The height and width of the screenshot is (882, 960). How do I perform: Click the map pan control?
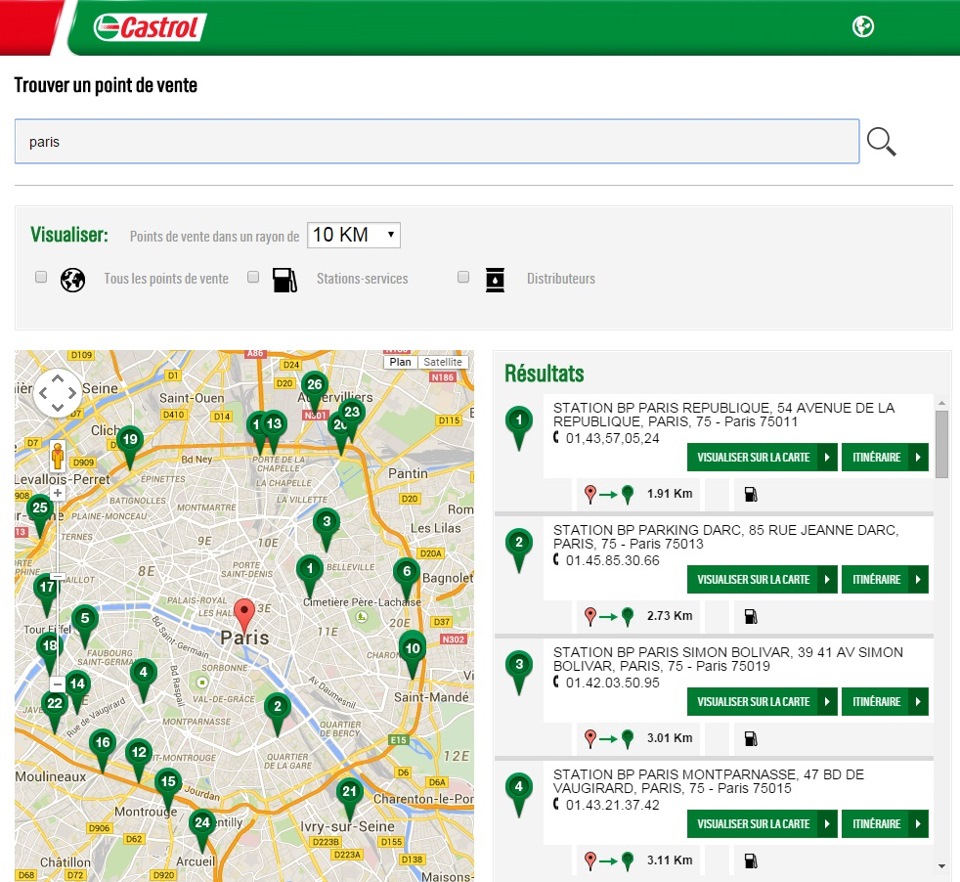(58, 393)
